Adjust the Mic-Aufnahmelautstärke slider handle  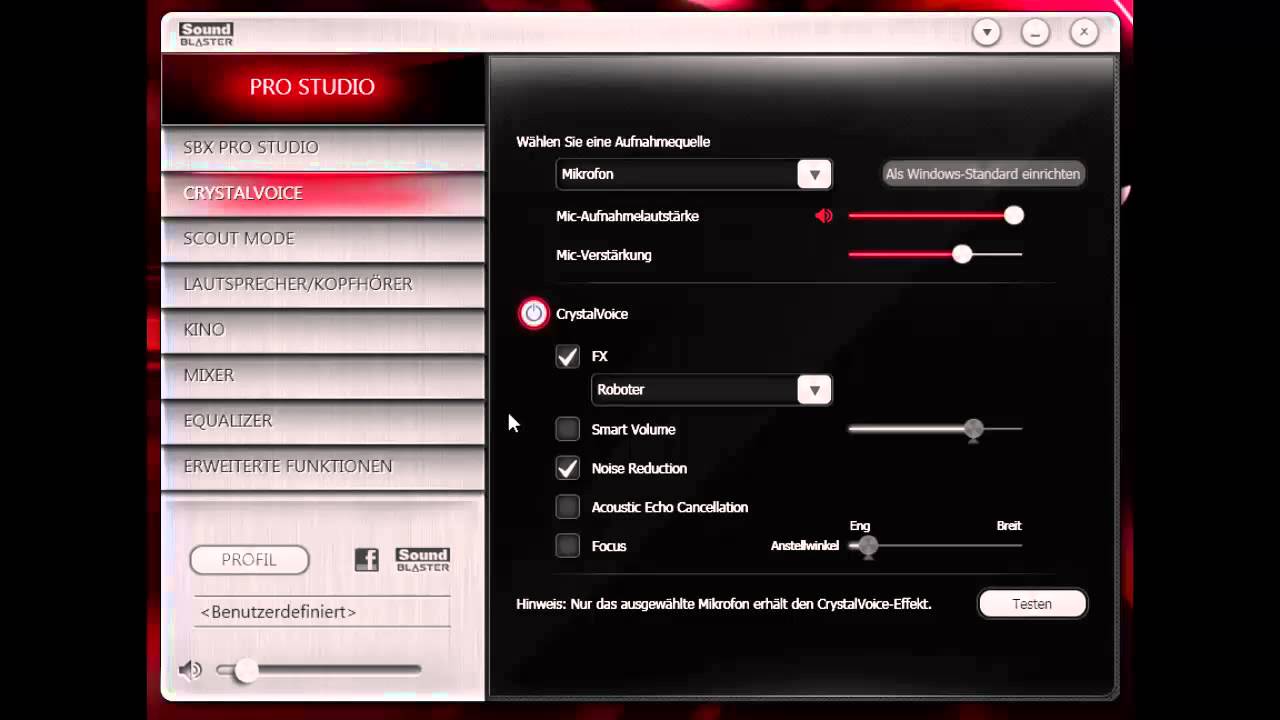pos(1014,215)
